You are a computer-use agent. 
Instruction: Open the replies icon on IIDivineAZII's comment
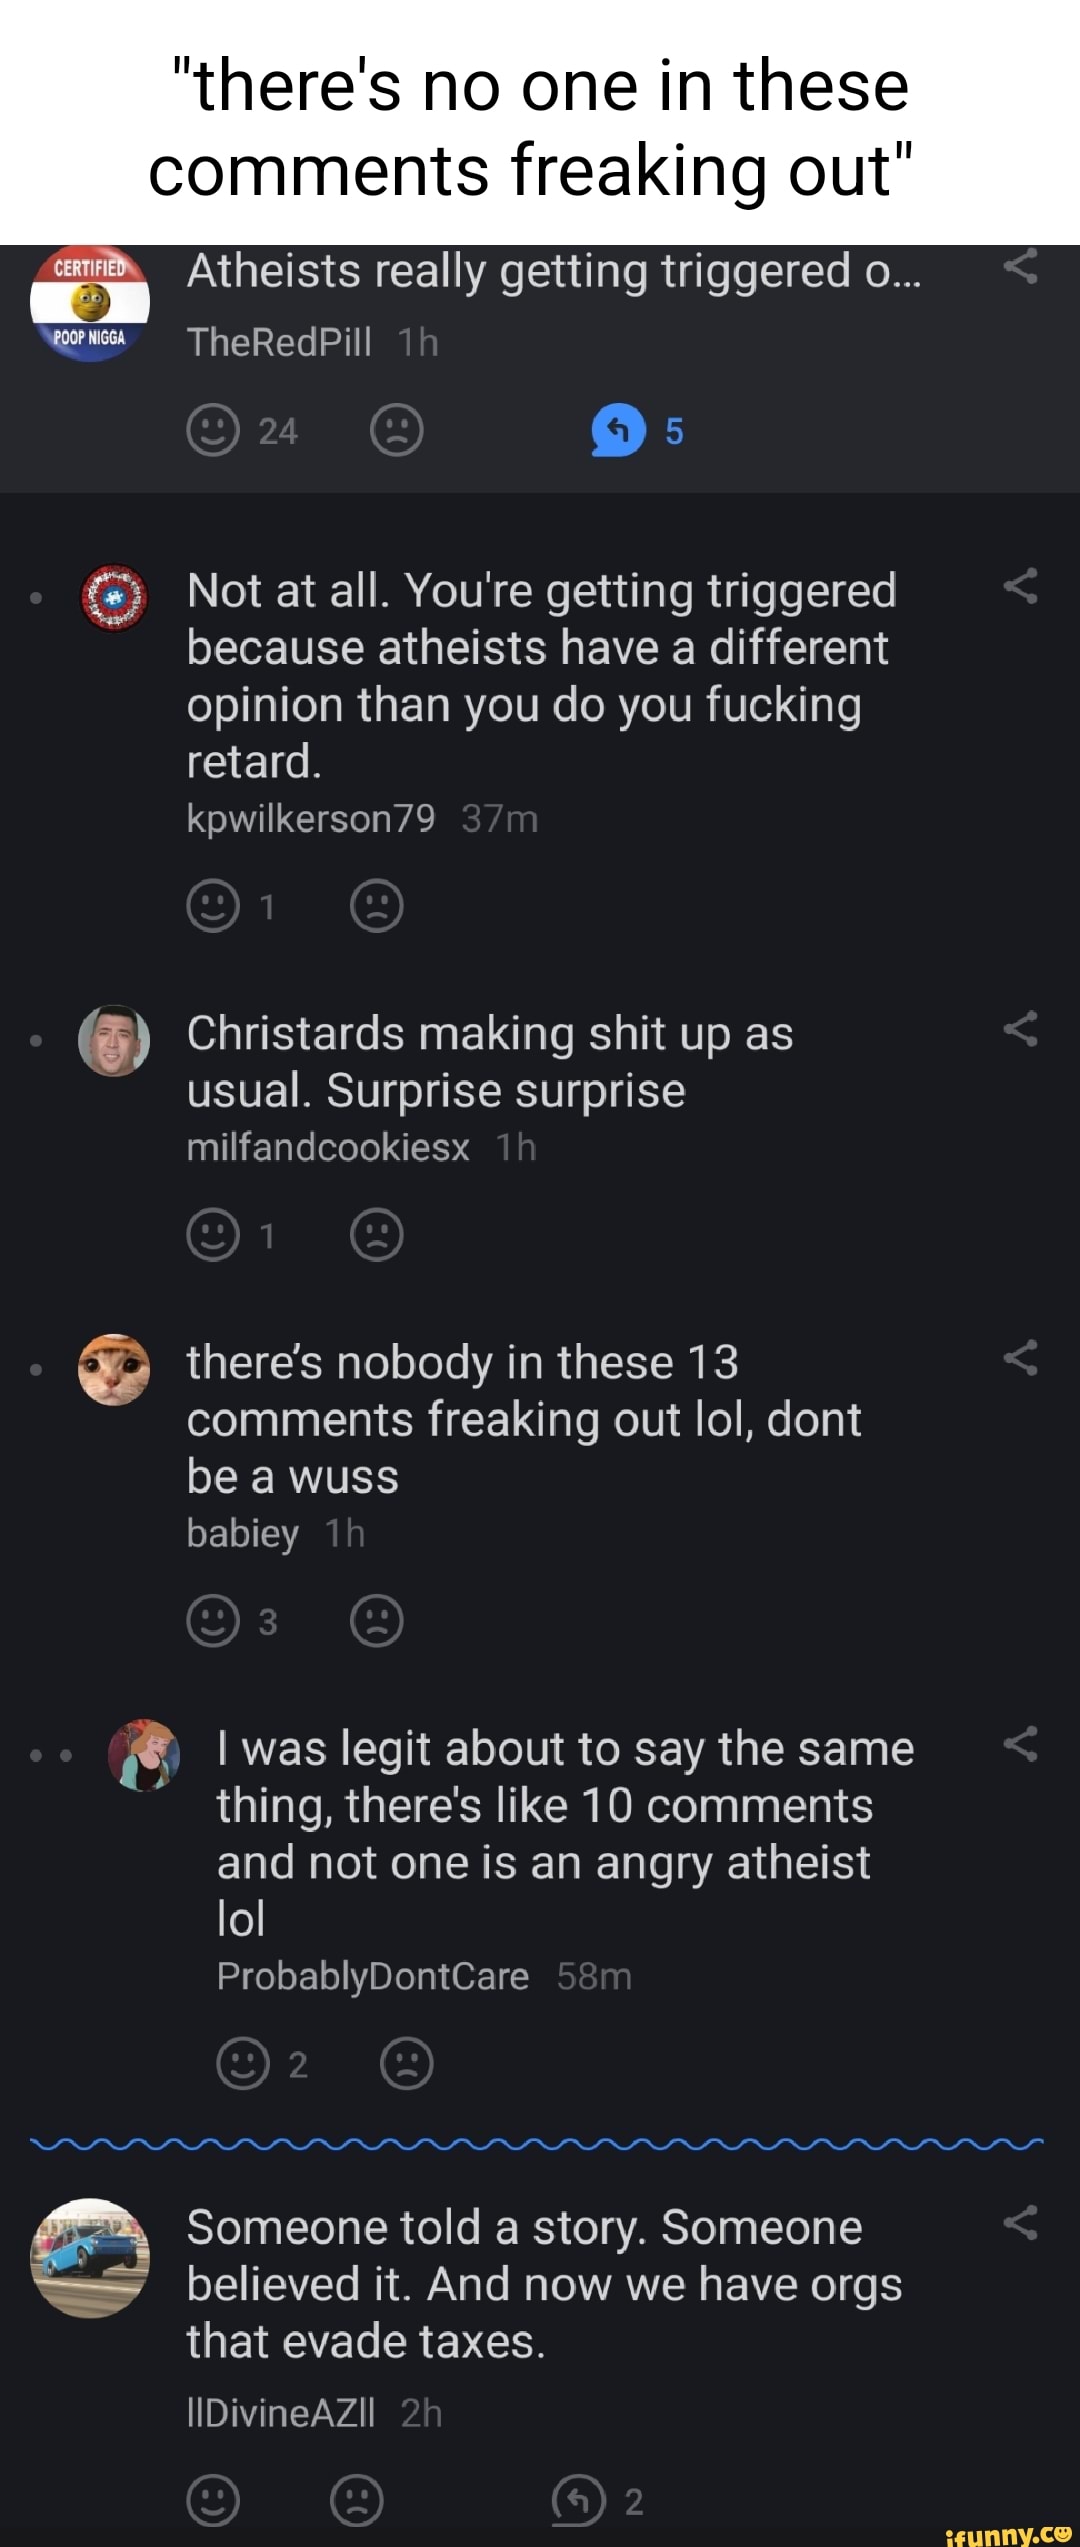click(579, 2500)
